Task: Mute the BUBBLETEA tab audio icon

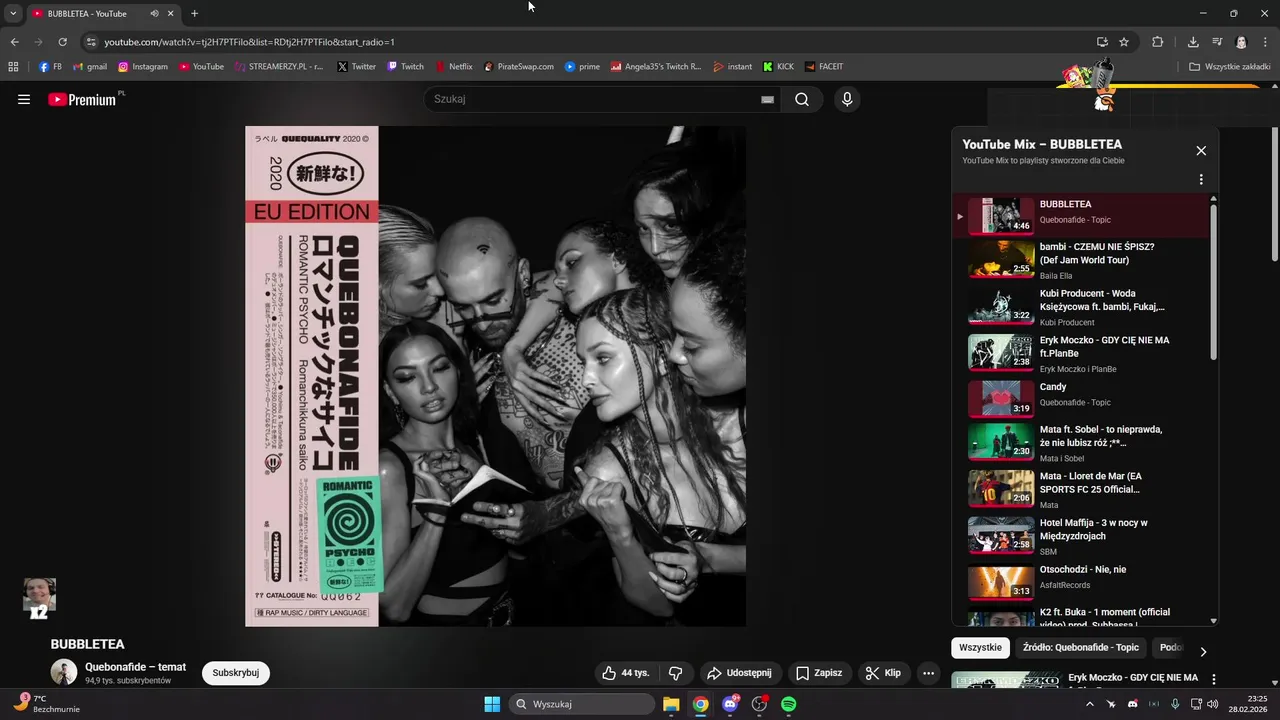Action: [x=154, y=13]
